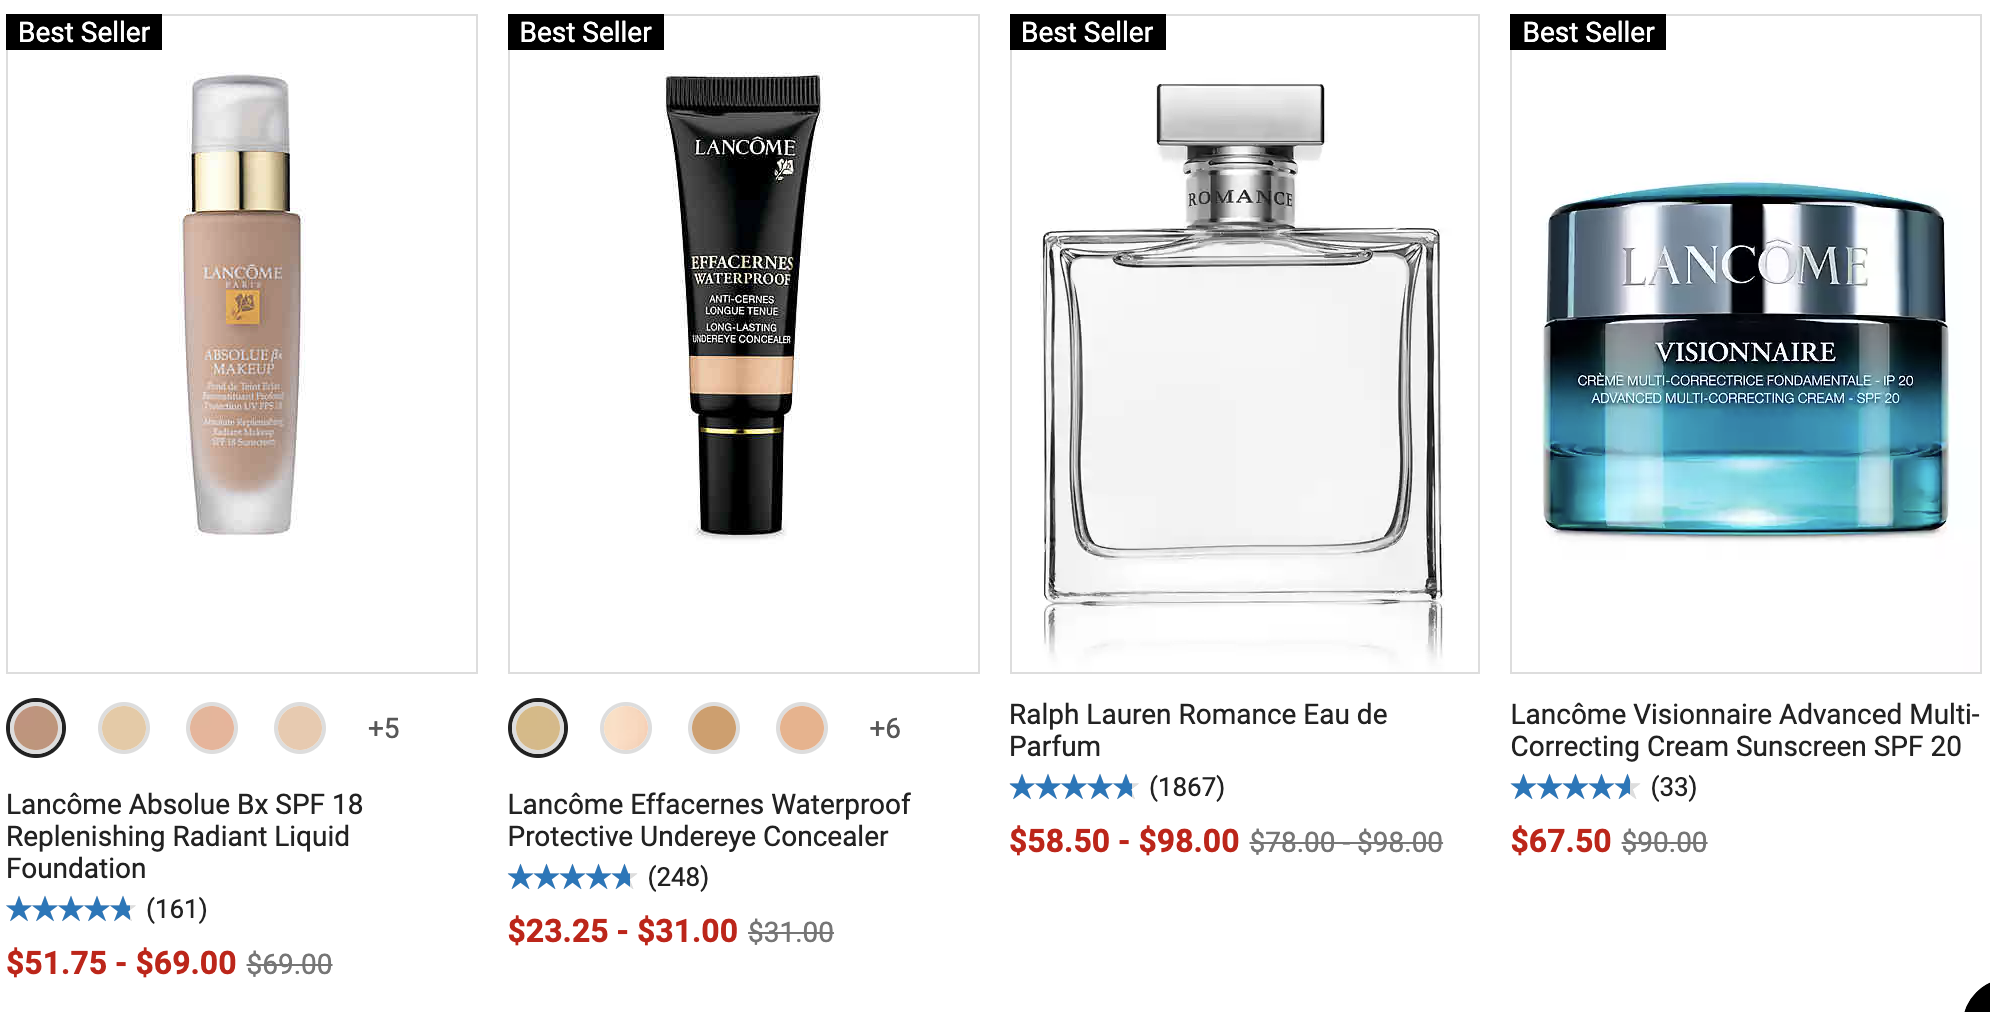
Task: View the 33 reviews star rating for Visionnaire
Action: [1604, 787]
